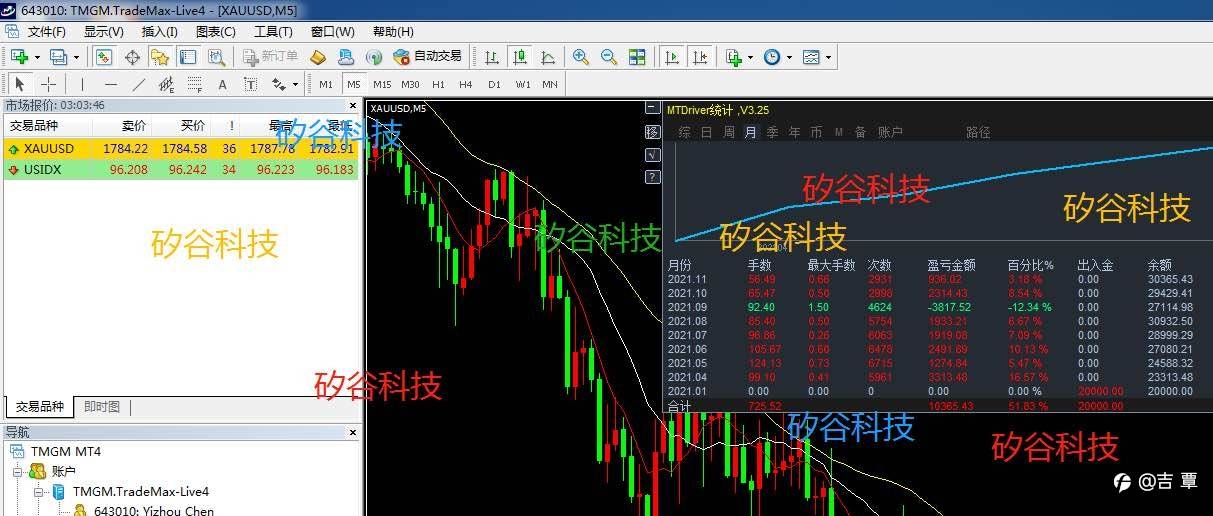Select the MN timeframe button
Viewport: 1213px width, 516px height.
(x=550, y=84)
